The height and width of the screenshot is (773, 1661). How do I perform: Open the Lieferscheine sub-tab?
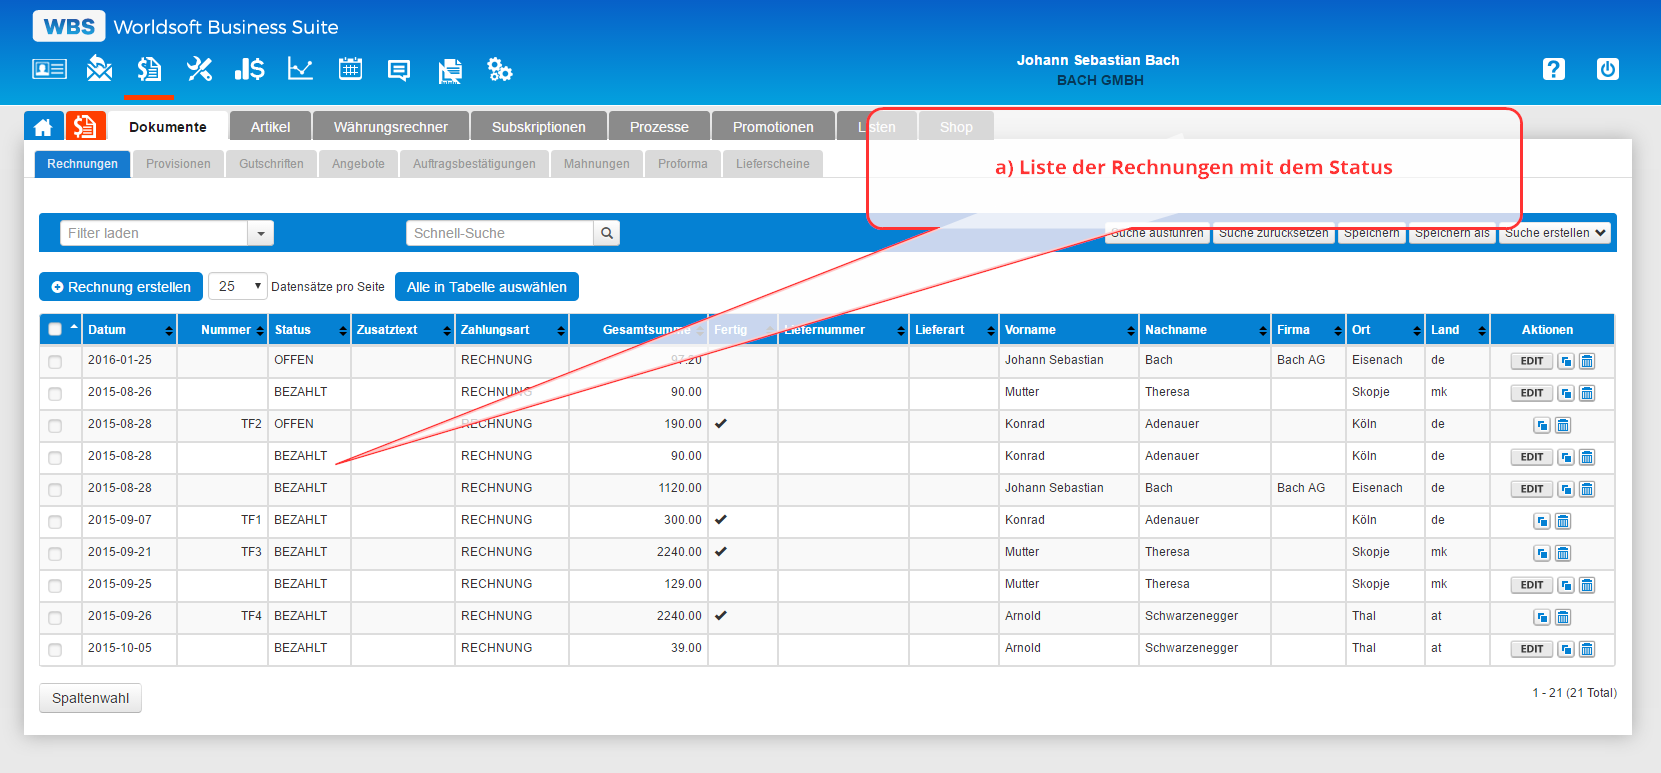(x=773, y=164)
